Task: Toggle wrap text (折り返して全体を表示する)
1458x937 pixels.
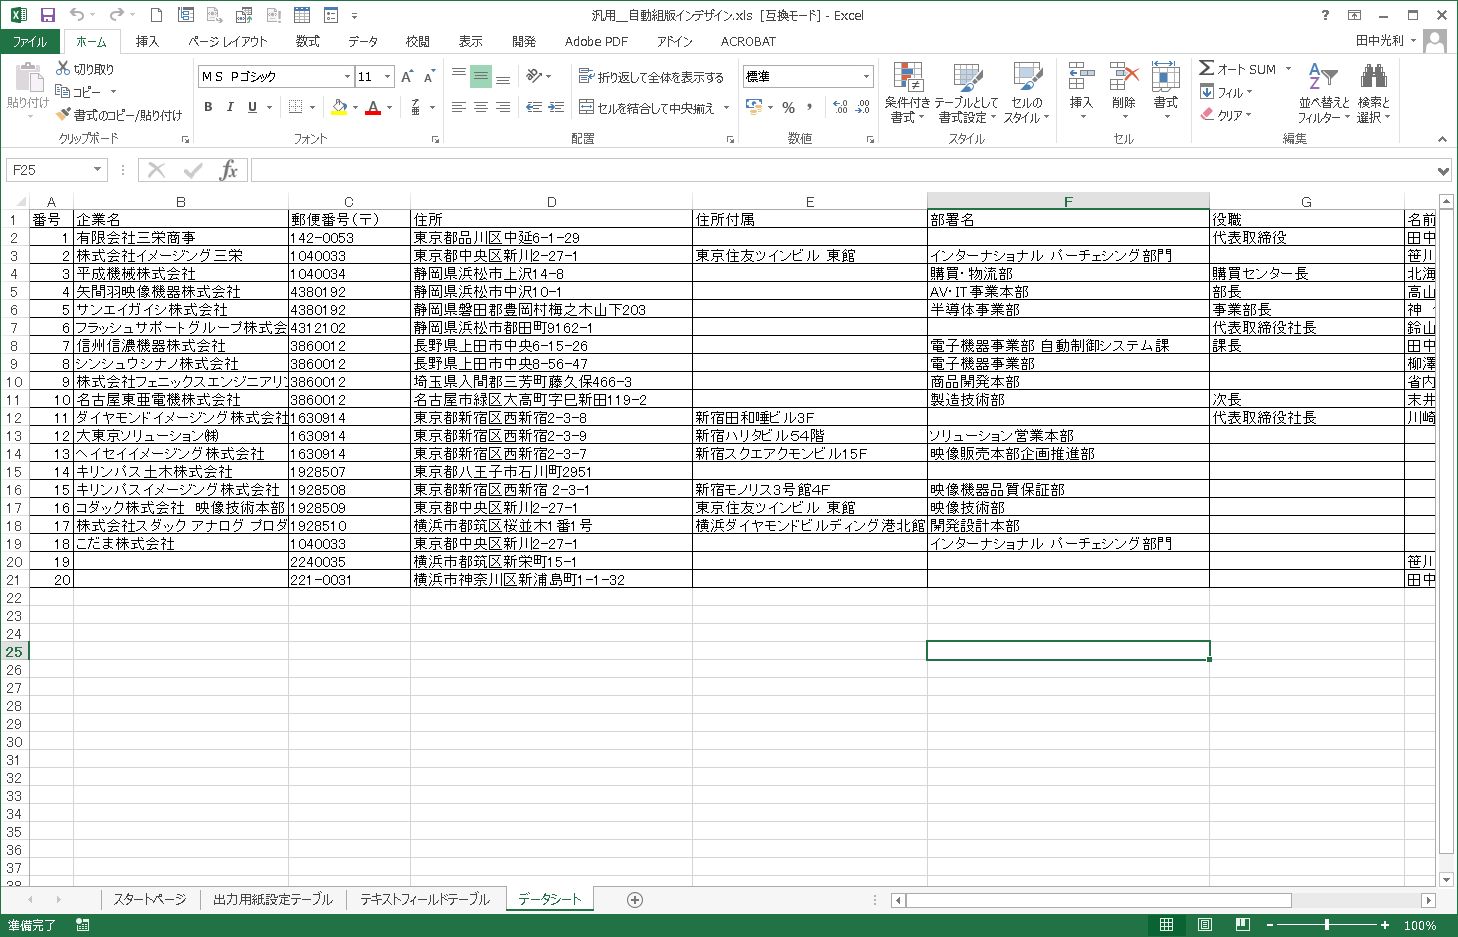Action: coord(651,76)
